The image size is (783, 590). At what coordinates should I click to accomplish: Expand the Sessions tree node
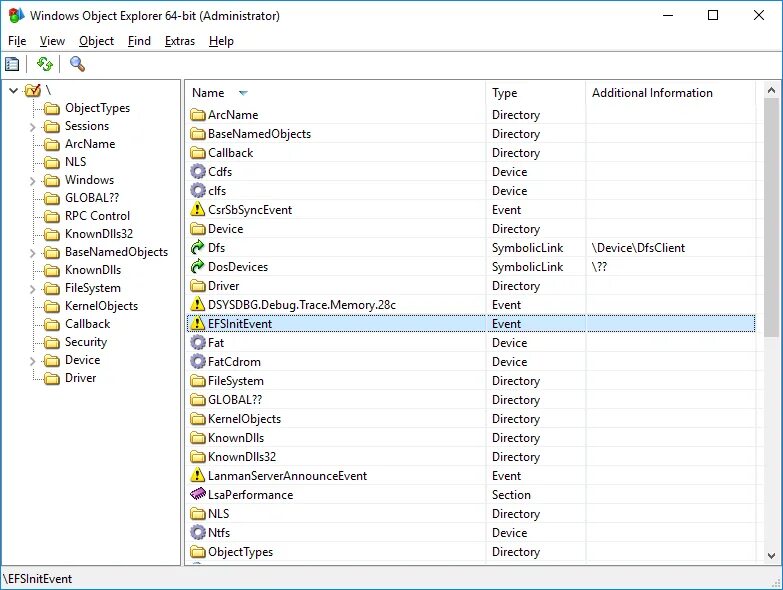tap(32, 127)
